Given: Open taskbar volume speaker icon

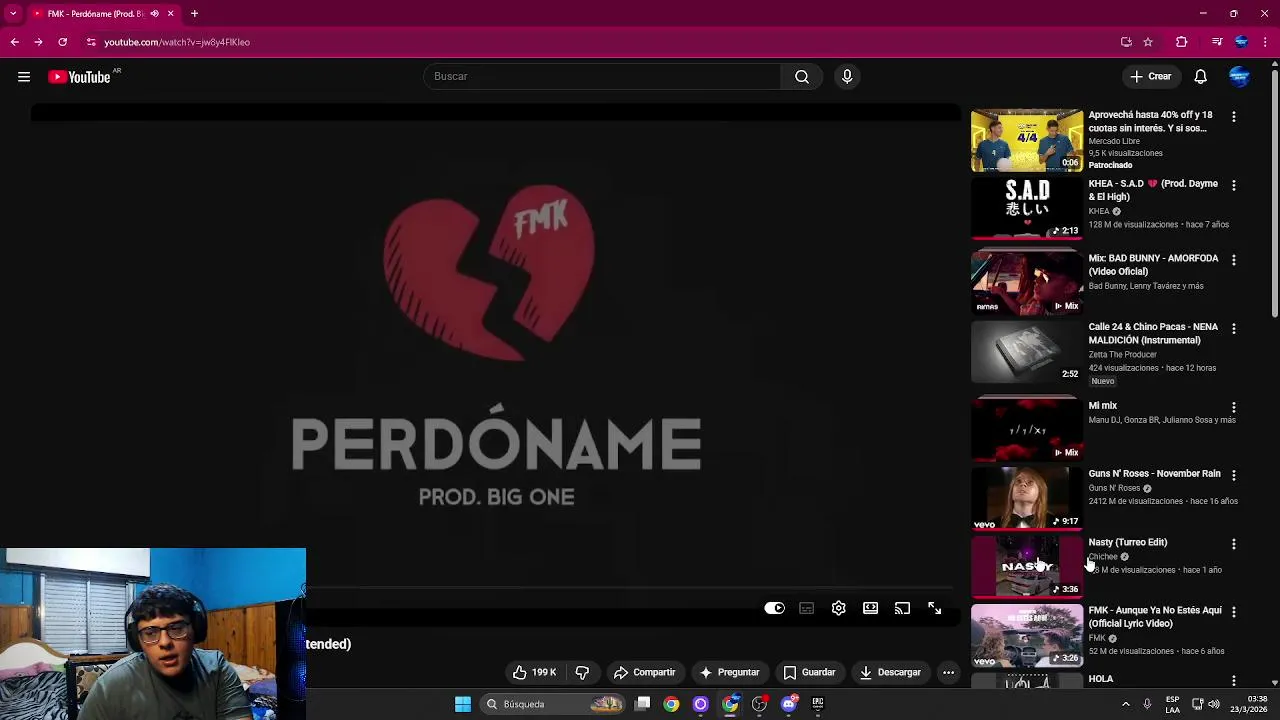Looking at the screenshot, I should coord(1214,704).
